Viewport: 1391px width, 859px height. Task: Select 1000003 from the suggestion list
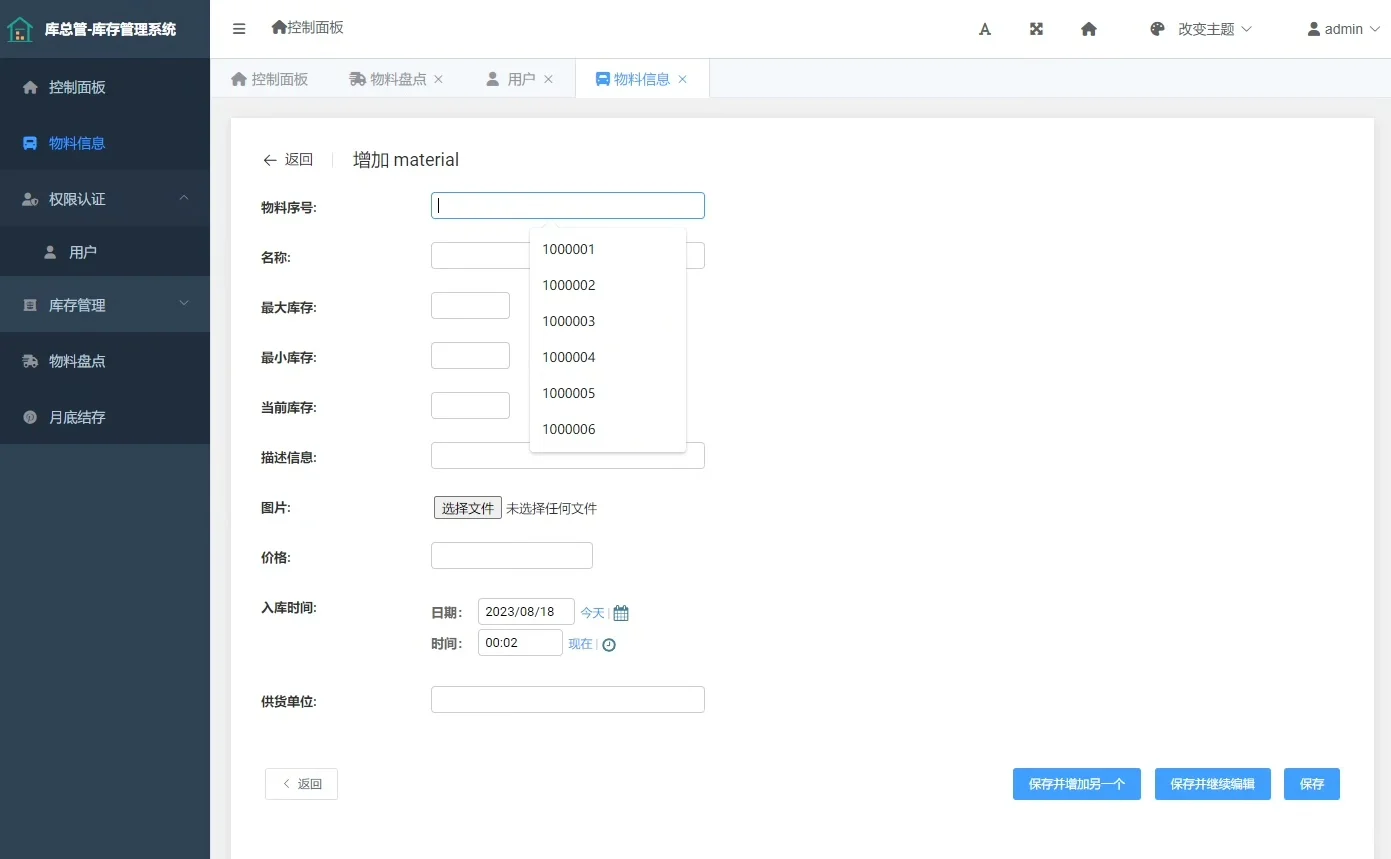568,321
